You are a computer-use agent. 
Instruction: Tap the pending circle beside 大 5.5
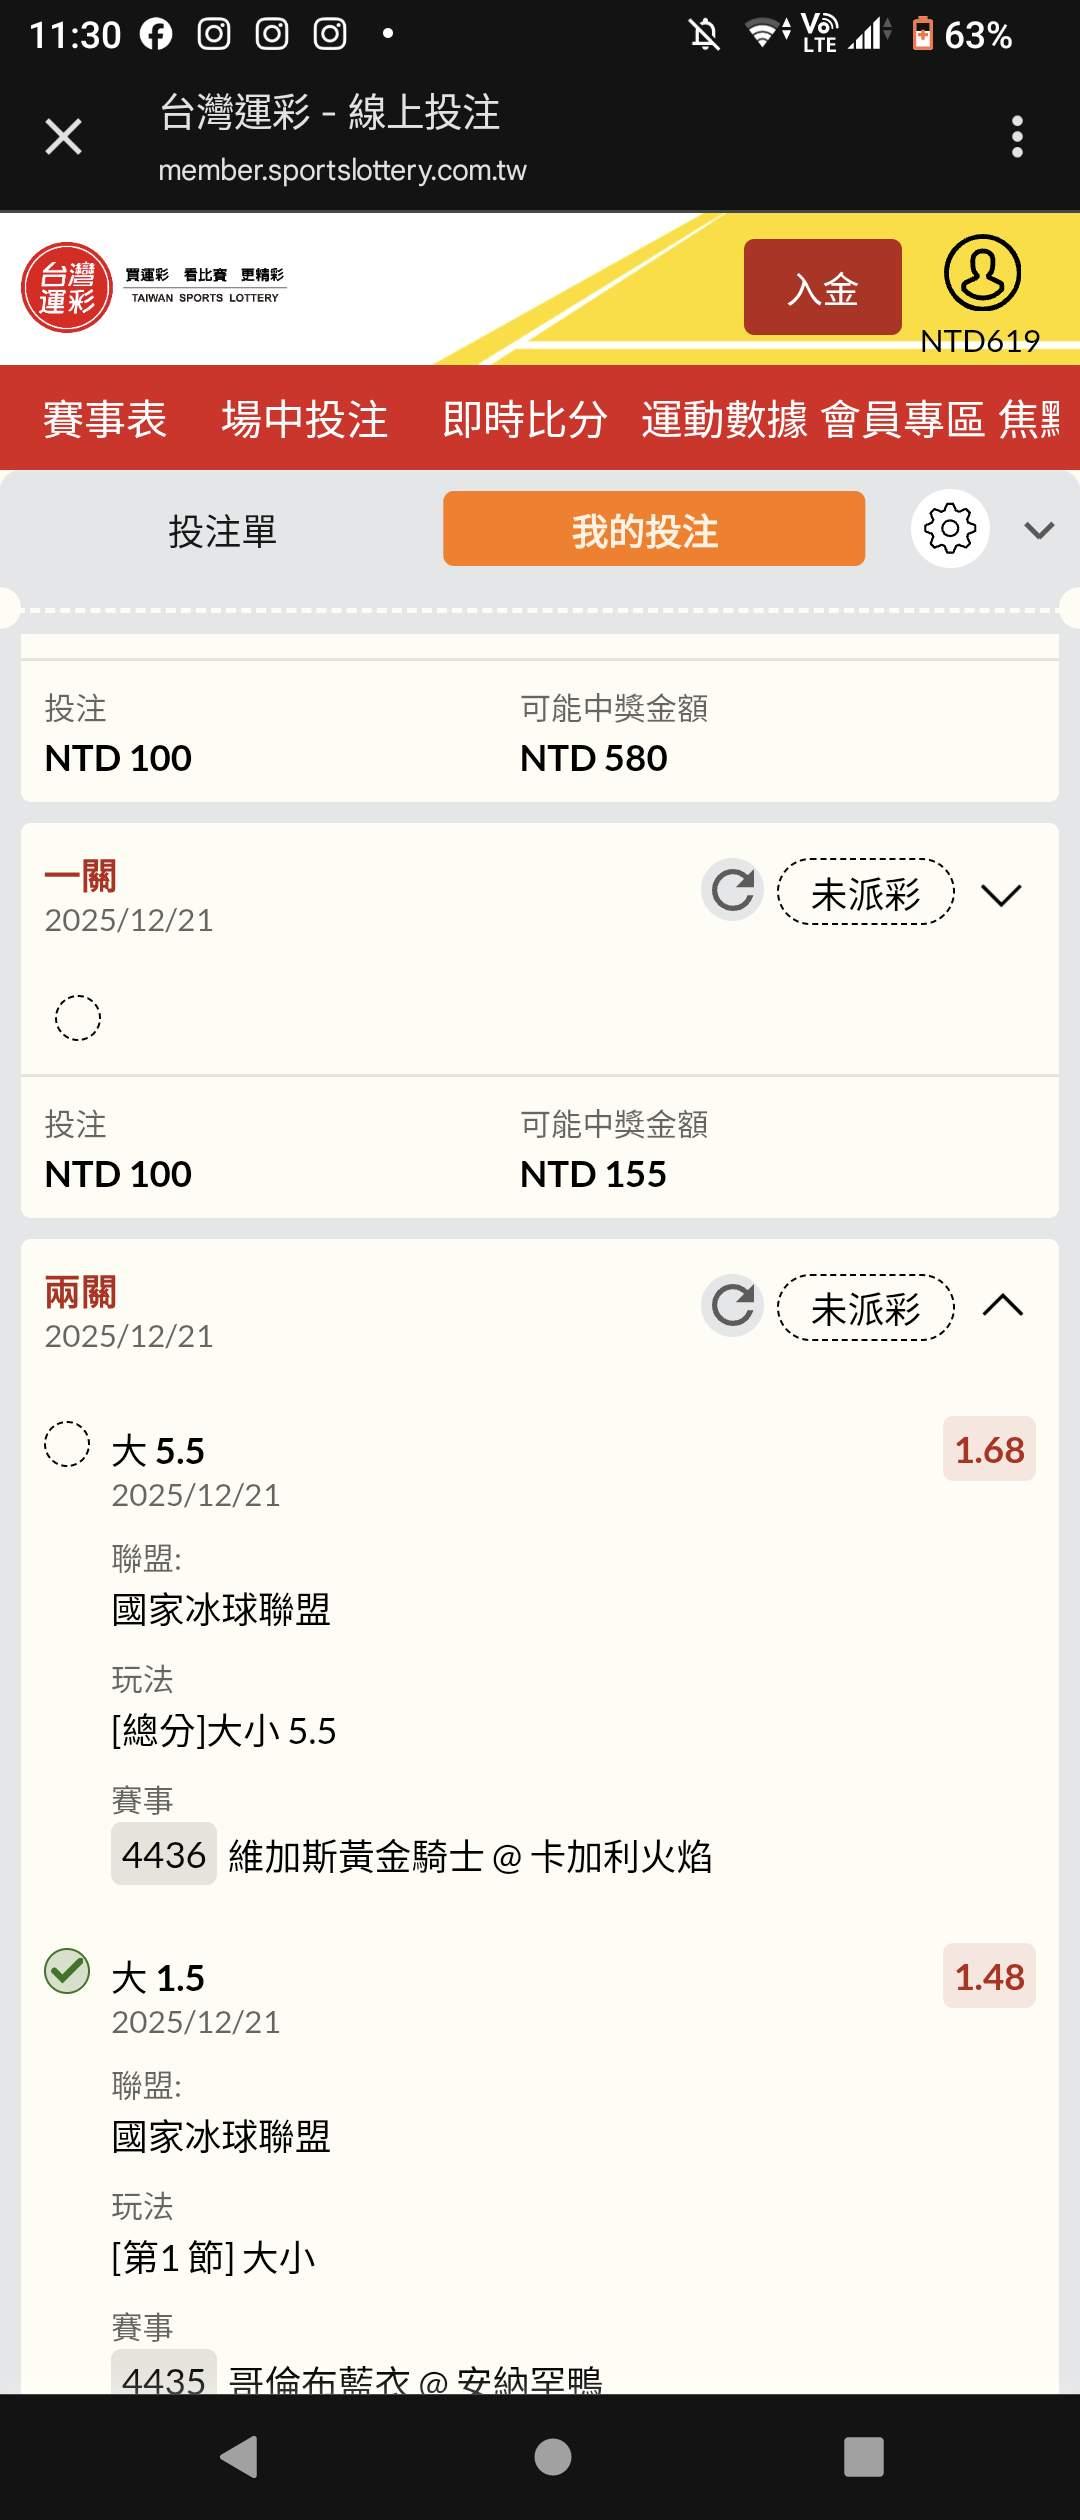(x=67, y=1445)
